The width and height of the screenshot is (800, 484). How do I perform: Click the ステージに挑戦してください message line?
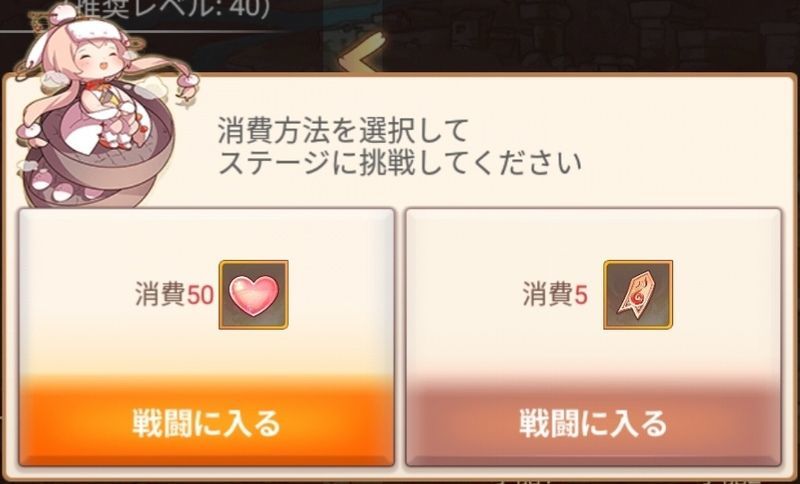tap(399, 163)
